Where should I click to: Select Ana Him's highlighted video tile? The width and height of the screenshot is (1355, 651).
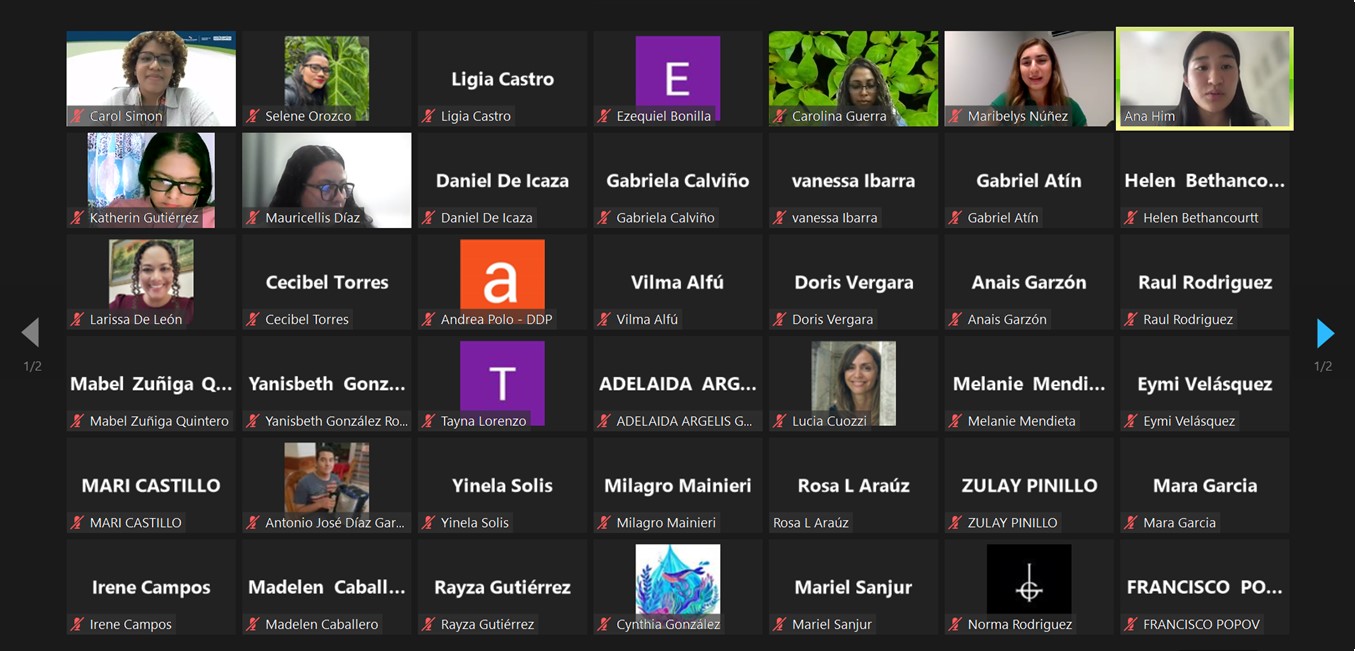(x=1205, y=78)
